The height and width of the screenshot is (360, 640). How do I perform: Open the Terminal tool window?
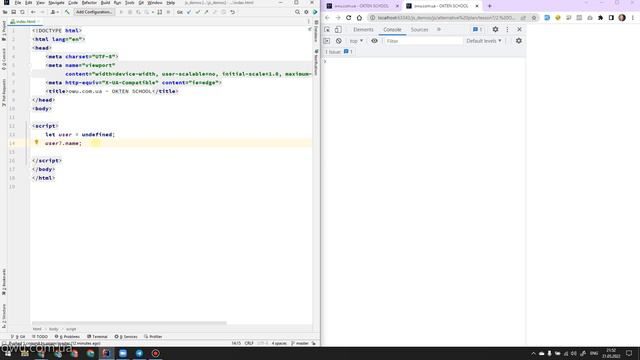(x=97, y=337)
